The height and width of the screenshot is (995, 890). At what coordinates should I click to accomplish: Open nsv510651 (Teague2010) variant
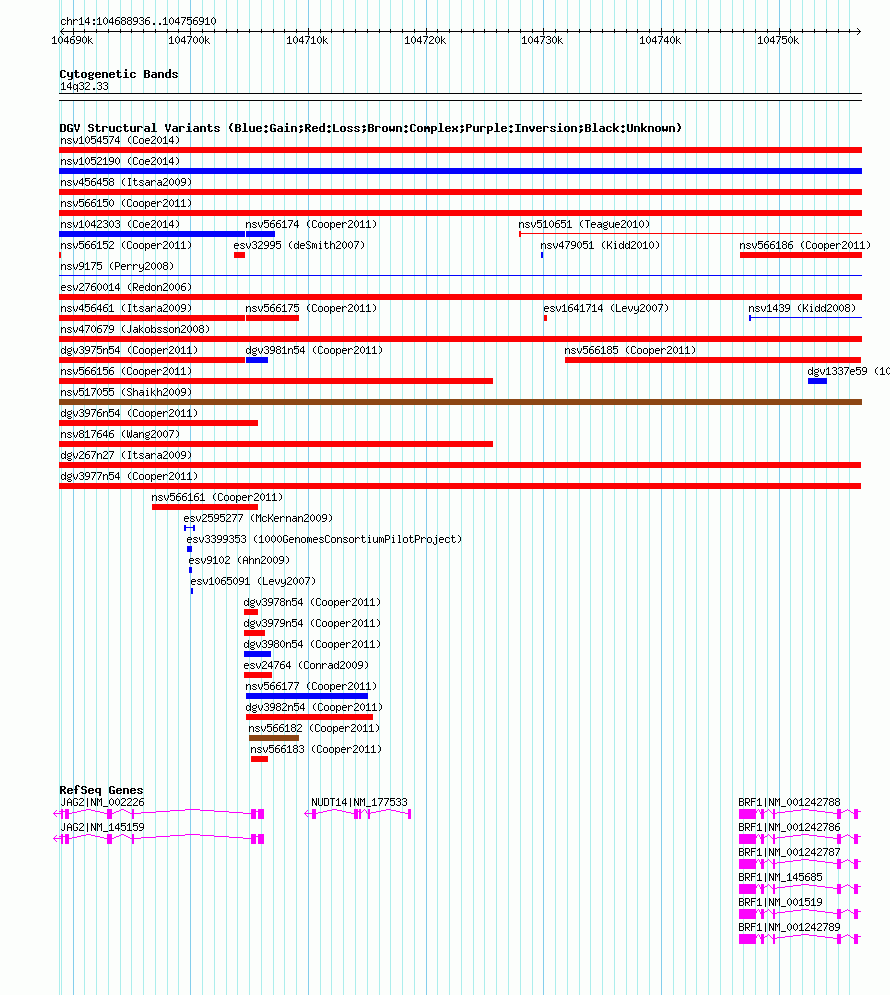coord(584,224)
